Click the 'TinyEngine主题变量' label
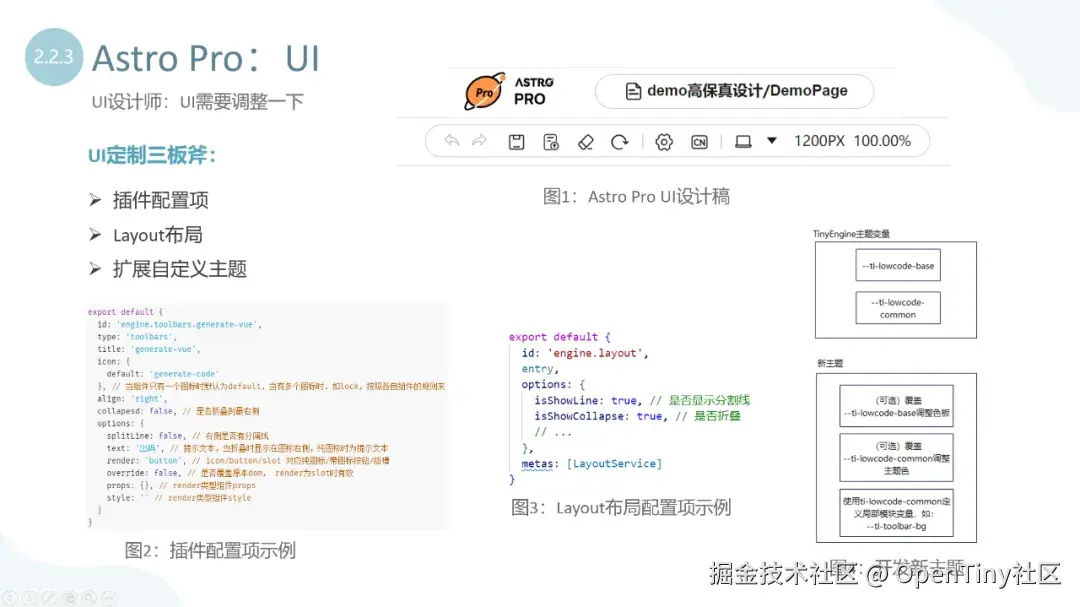 pyautogui.click(x=851, y=234)
